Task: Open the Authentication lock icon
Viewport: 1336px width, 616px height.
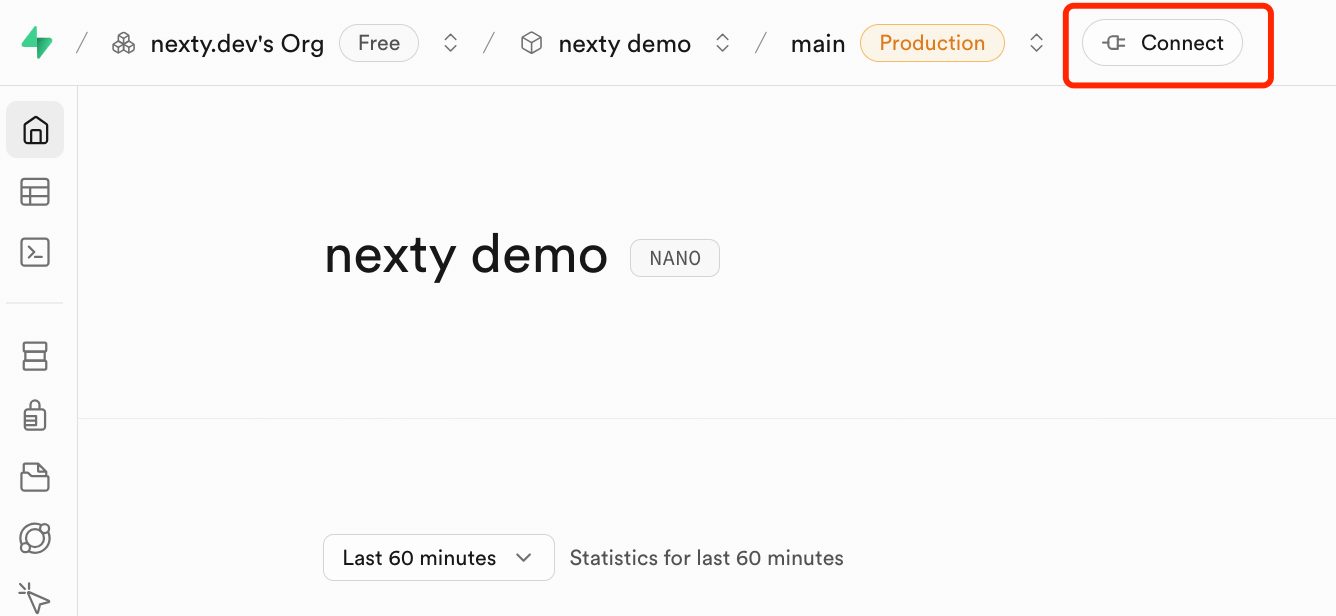Action: click(x=35, y=415)
